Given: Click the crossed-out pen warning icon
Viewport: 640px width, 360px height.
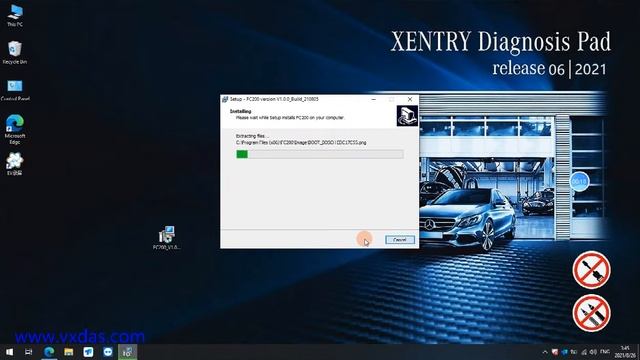Looking at the screenshot, I should coord(591,313).
